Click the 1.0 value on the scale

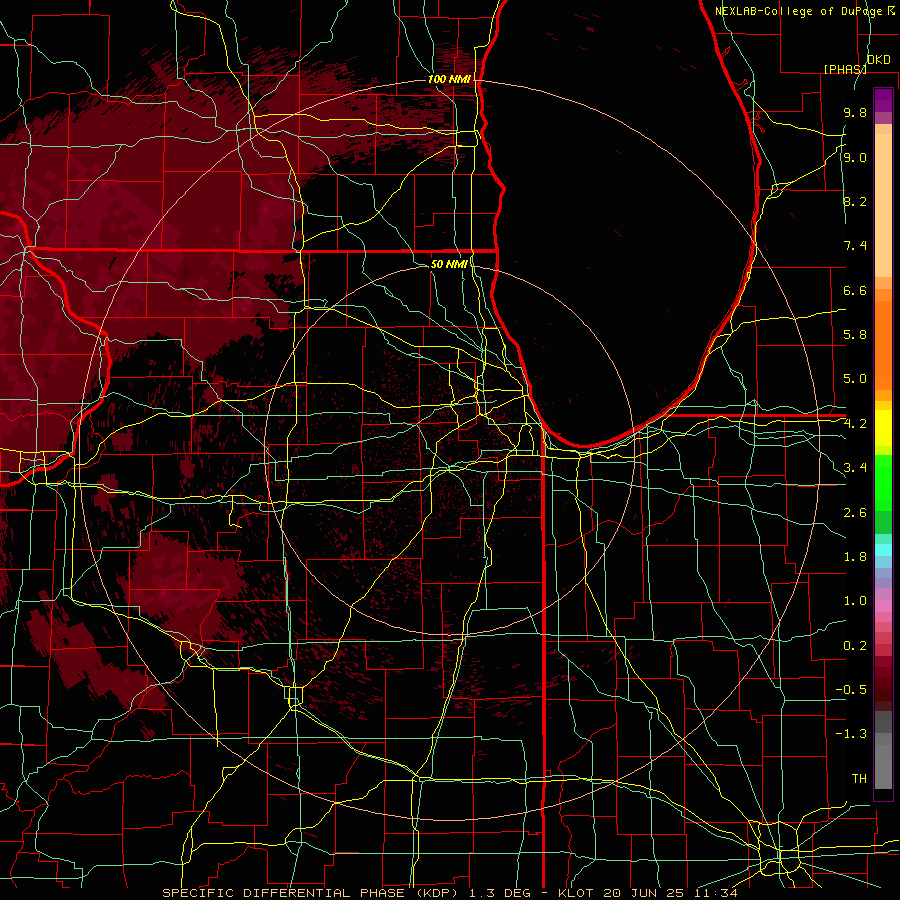(855, 601)
